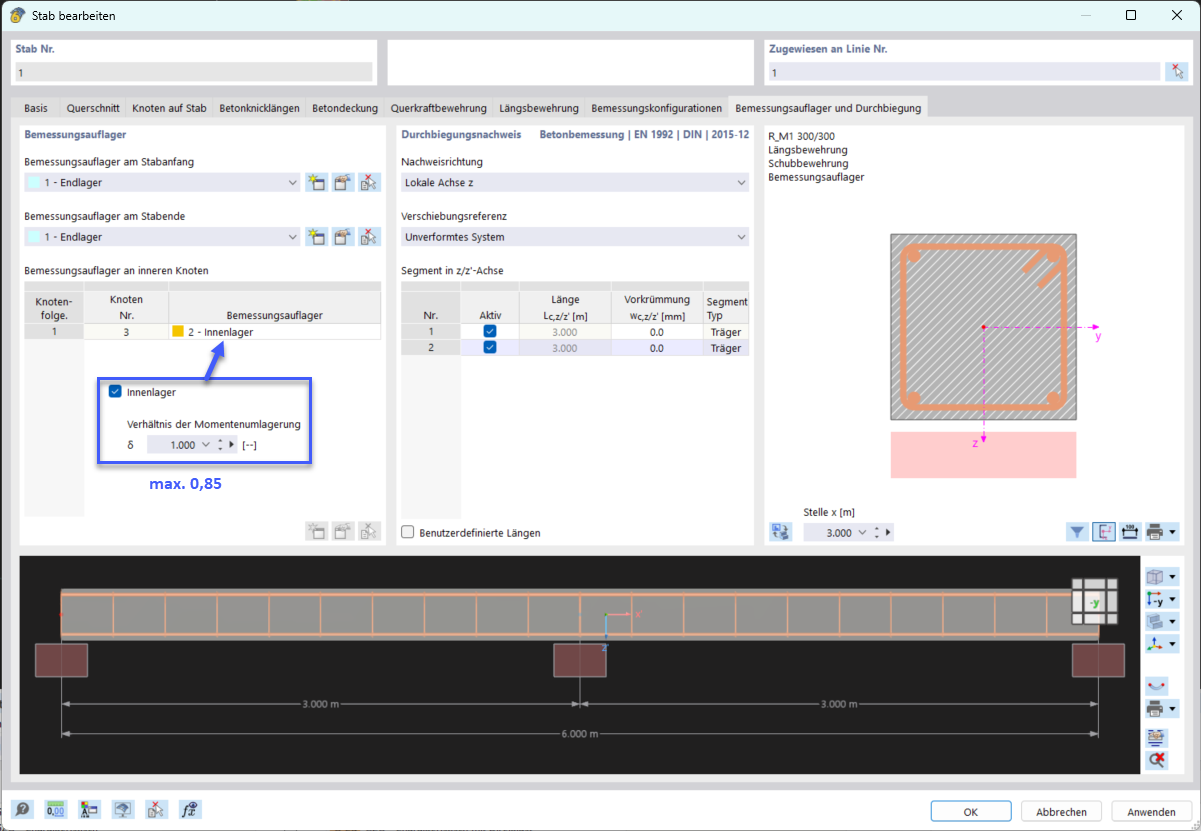Click the new support icon beside Stabanfang dropdown

316,183
